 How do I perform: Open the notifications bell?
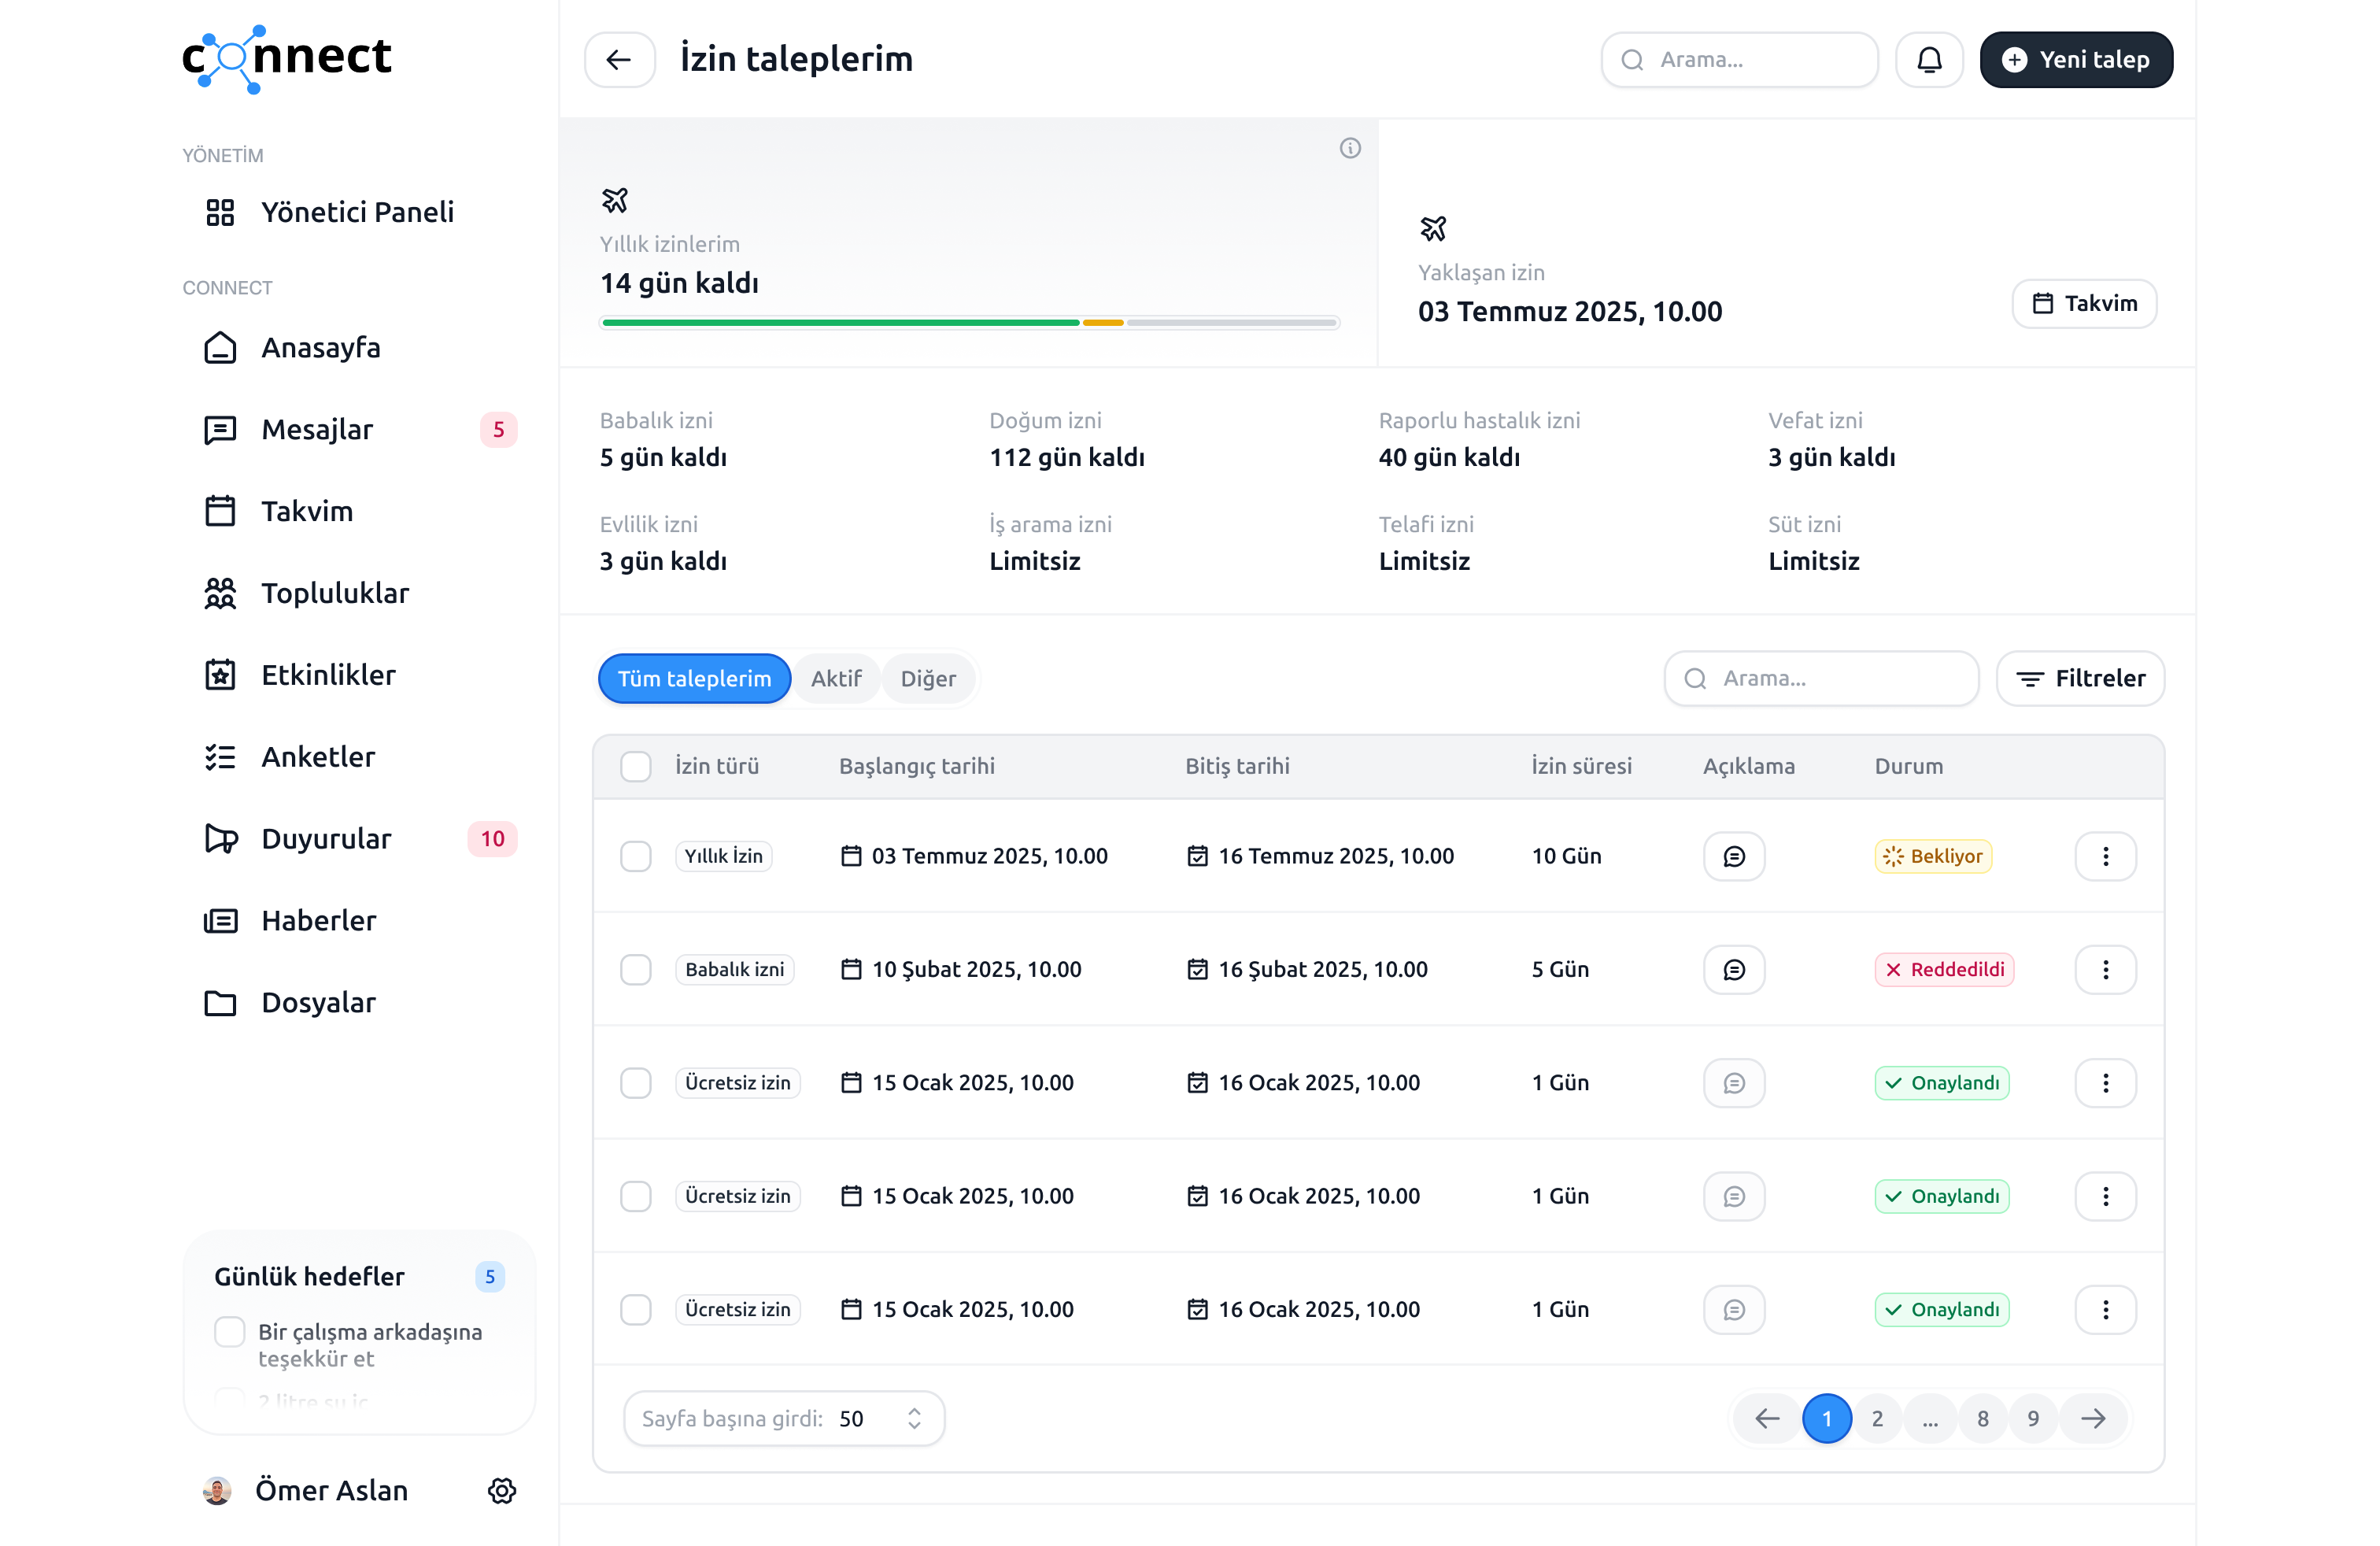1928,60
